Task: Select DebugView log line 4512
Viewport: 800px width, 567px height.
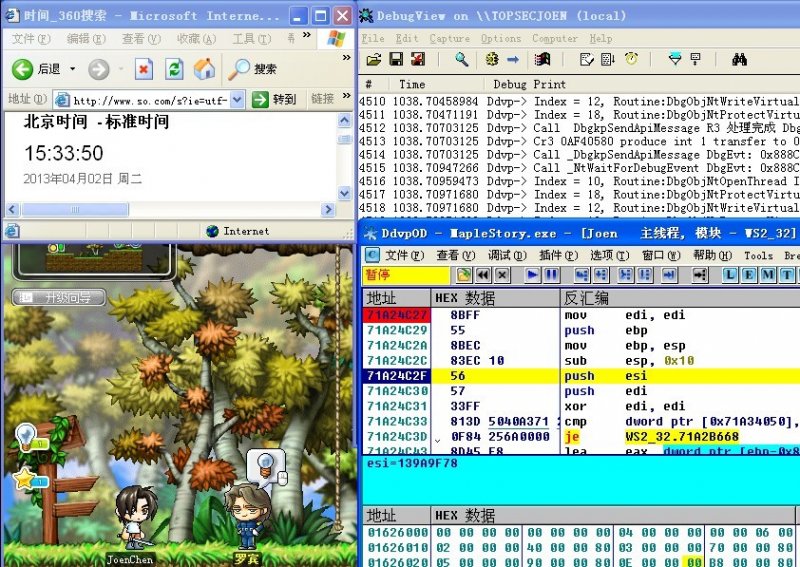Action: (x=579, y=128)
